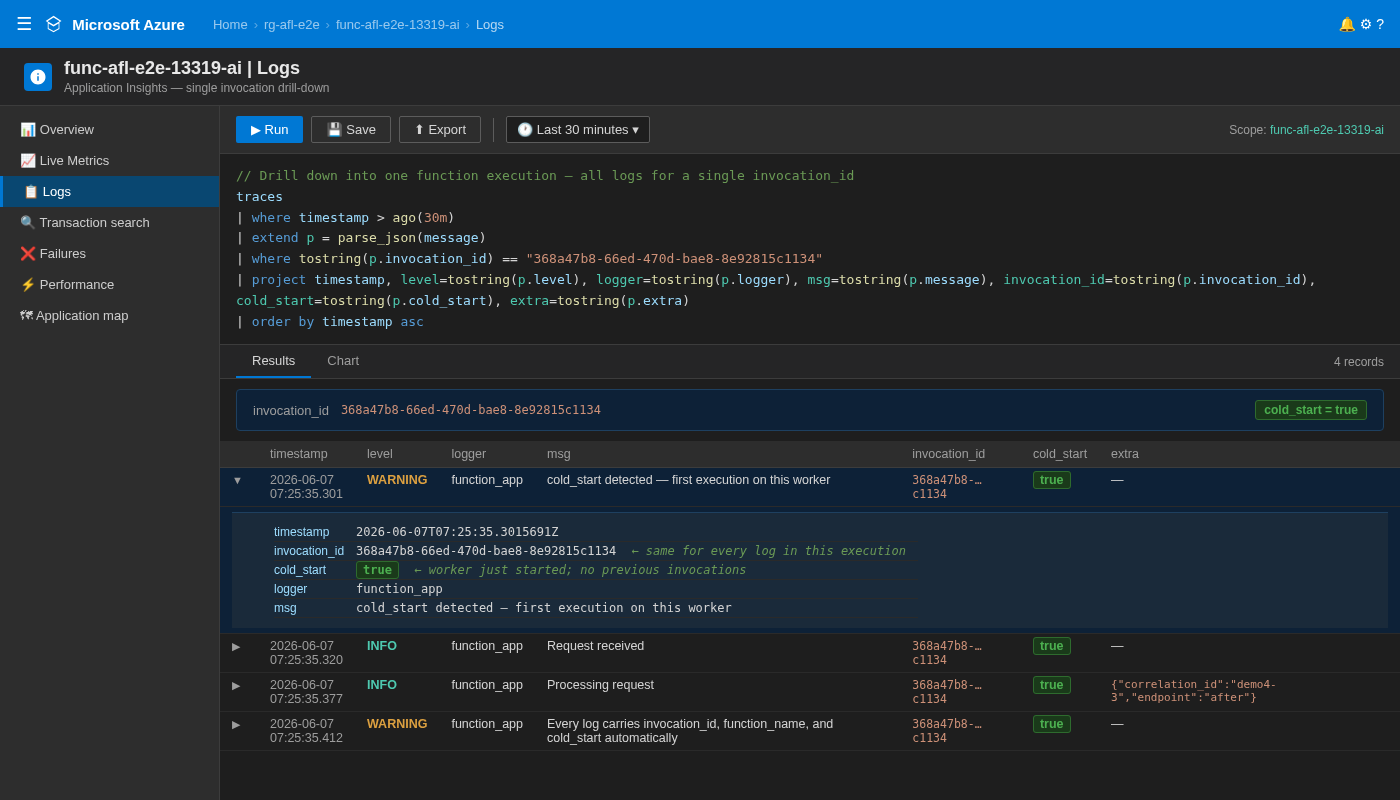Click the invocation_id value in summary banner
This screenshot has height=800, width=1400.
coord(471,410)
